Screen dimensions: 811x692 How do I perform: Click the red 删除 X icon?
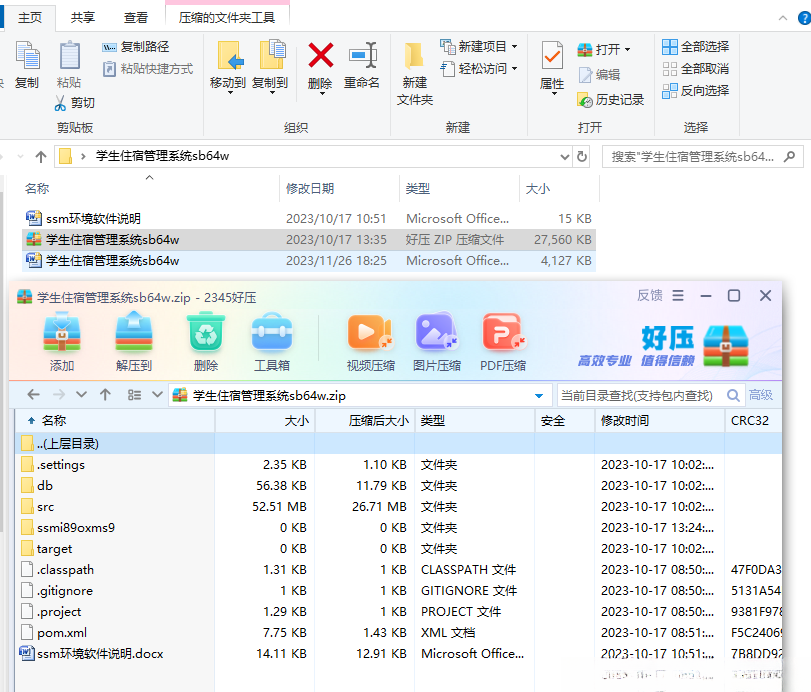tap(320, 55)
